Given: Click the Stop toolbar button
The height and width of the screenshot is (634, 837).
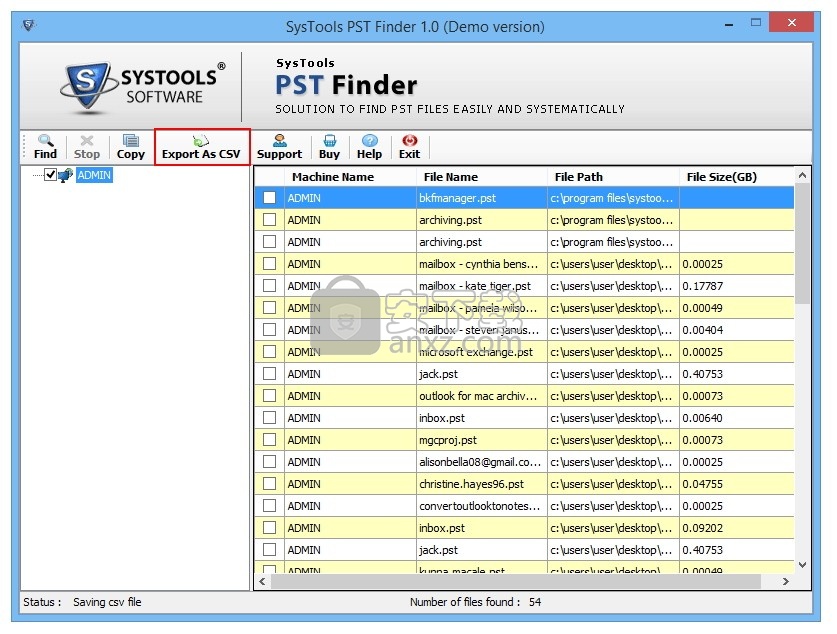Looking at the screenshot, I should coord(86,147).
